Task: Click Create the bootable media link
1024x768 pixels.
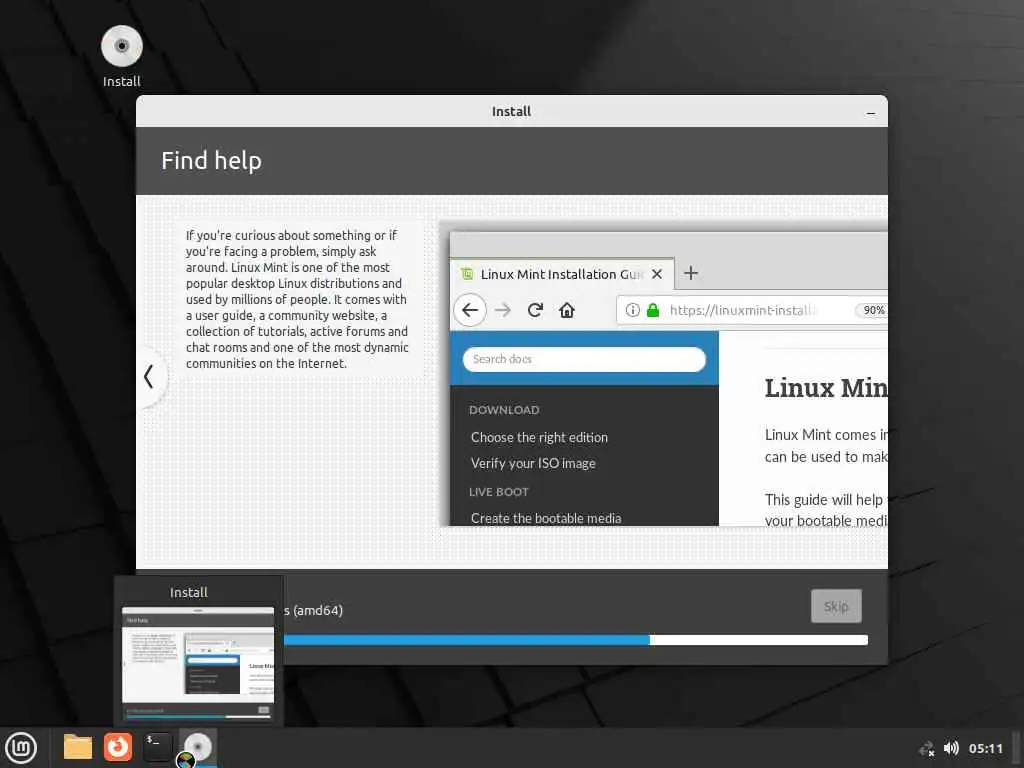Action: 546,518
